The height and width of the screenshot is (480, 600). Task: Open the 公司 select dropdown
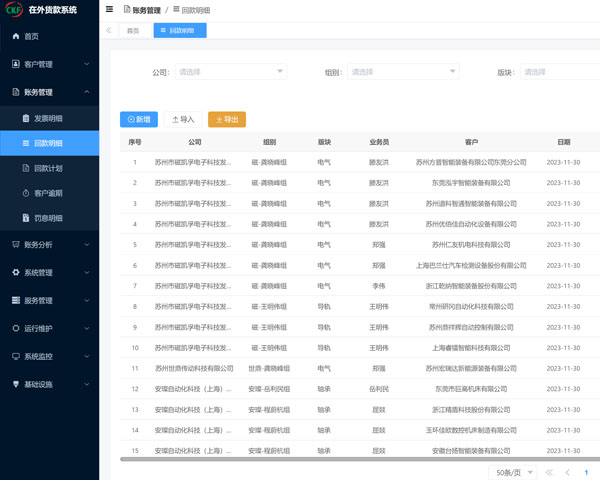pos(230,72)
